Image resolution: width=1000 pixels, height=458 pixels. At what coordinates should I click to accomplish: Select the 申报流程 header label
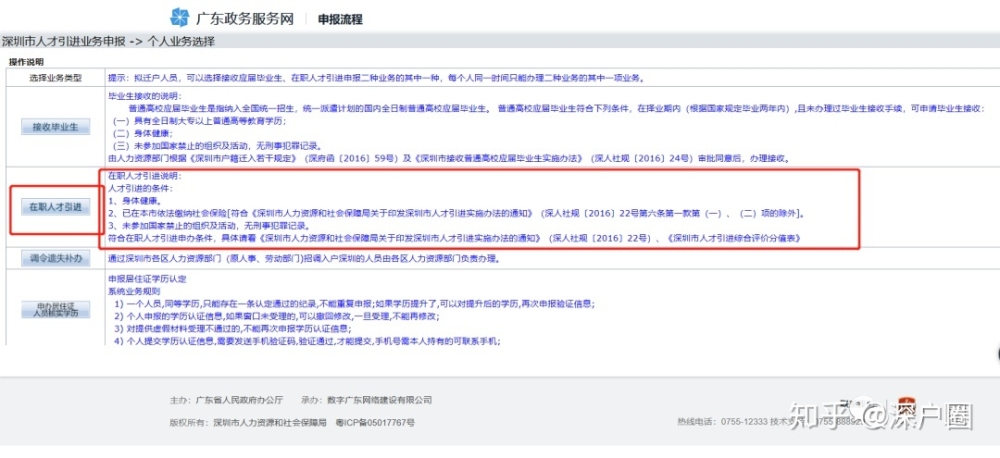coord(340,19)
